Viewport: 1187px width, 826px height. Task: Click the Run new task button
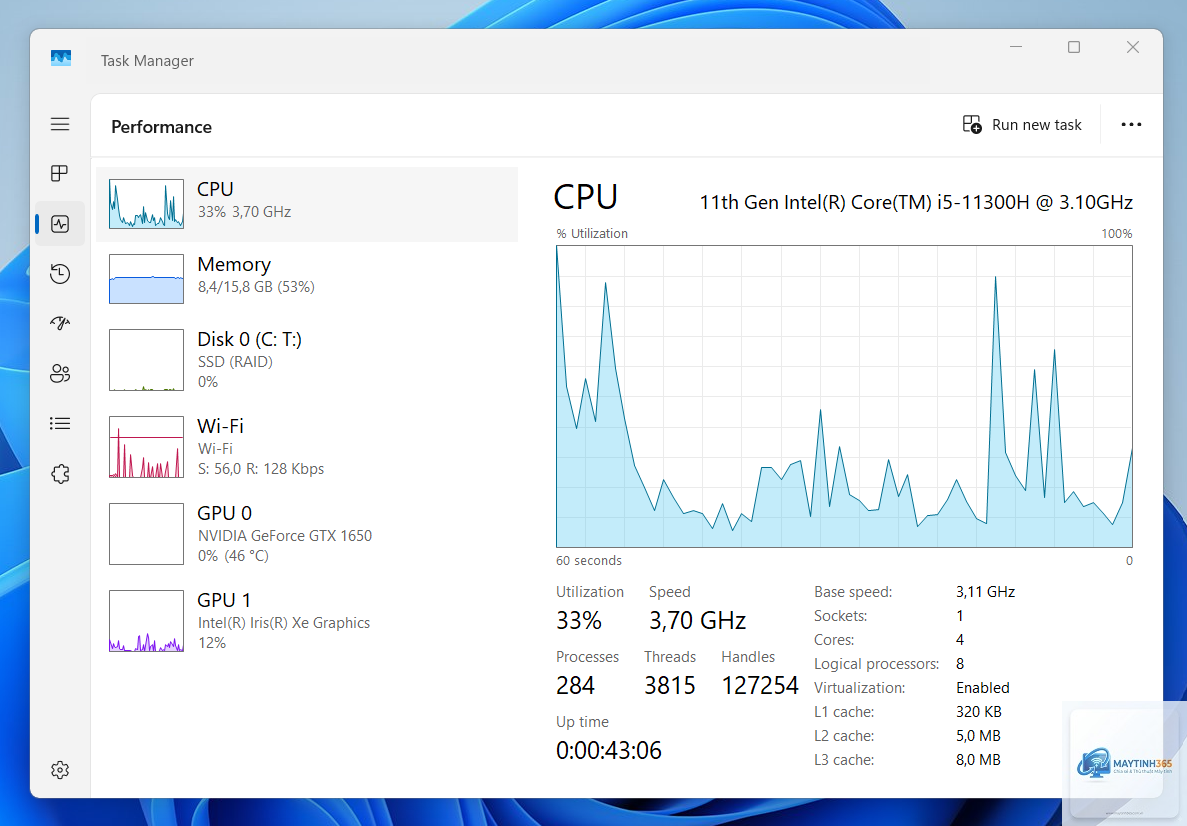point(1022,125)
